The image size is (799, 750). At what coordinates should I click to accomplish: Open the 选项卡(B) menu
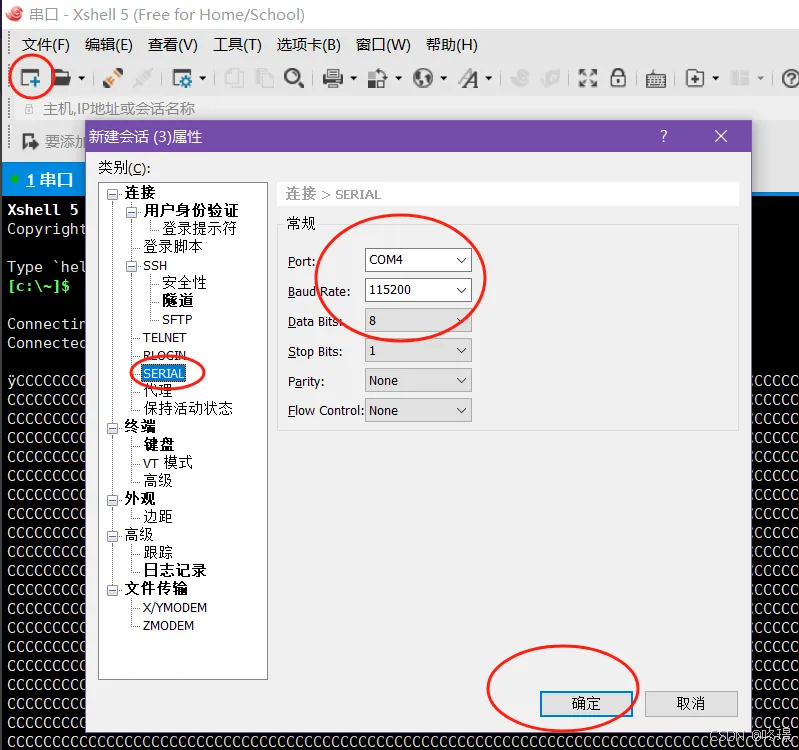click(308, 45)
